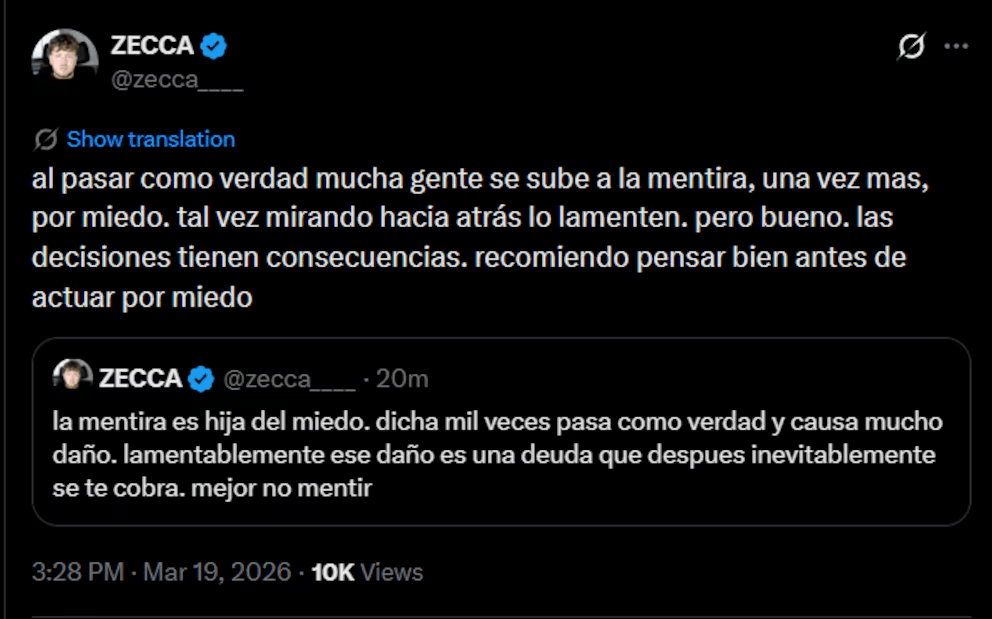The image size is (992, 619).
Task: Open the ZECCA display name in the post header
Action: pyautogui.click(x=152, y=46)
